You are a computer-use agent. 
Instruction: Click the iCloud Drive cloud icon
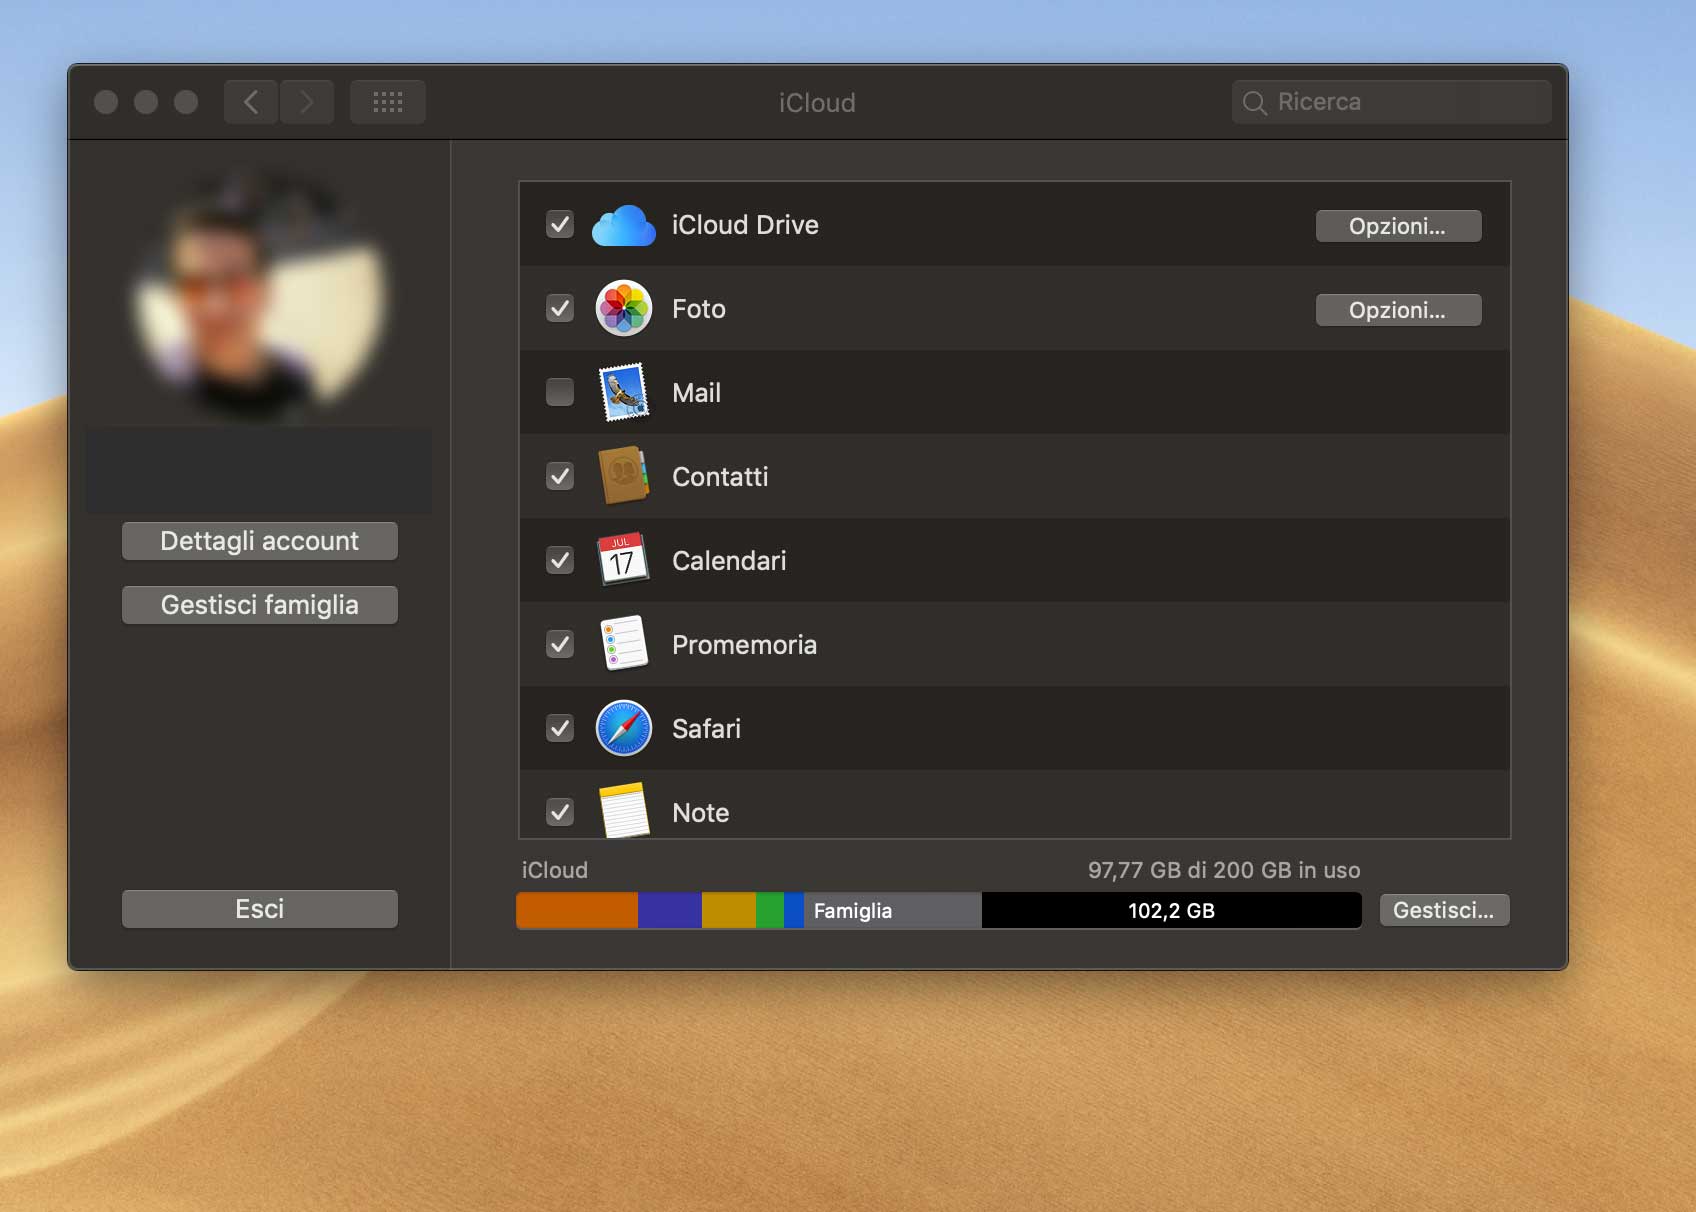click(623, 226)
